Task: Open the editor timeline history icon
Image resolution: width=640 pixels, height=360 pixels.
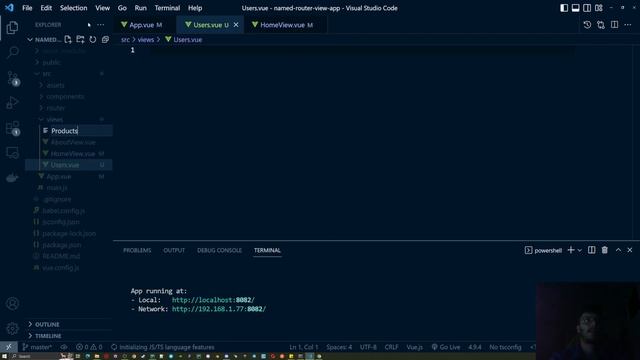Action: tap(587, 25)
